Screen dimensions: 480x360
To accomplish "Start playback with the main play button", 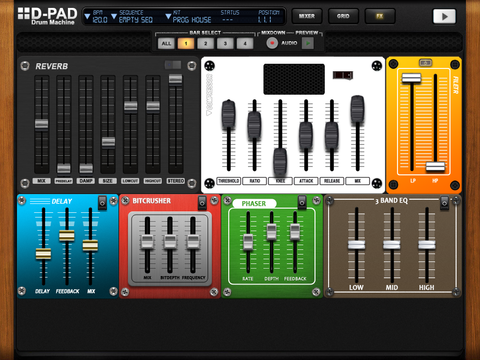I will click(x=444, y=16).
